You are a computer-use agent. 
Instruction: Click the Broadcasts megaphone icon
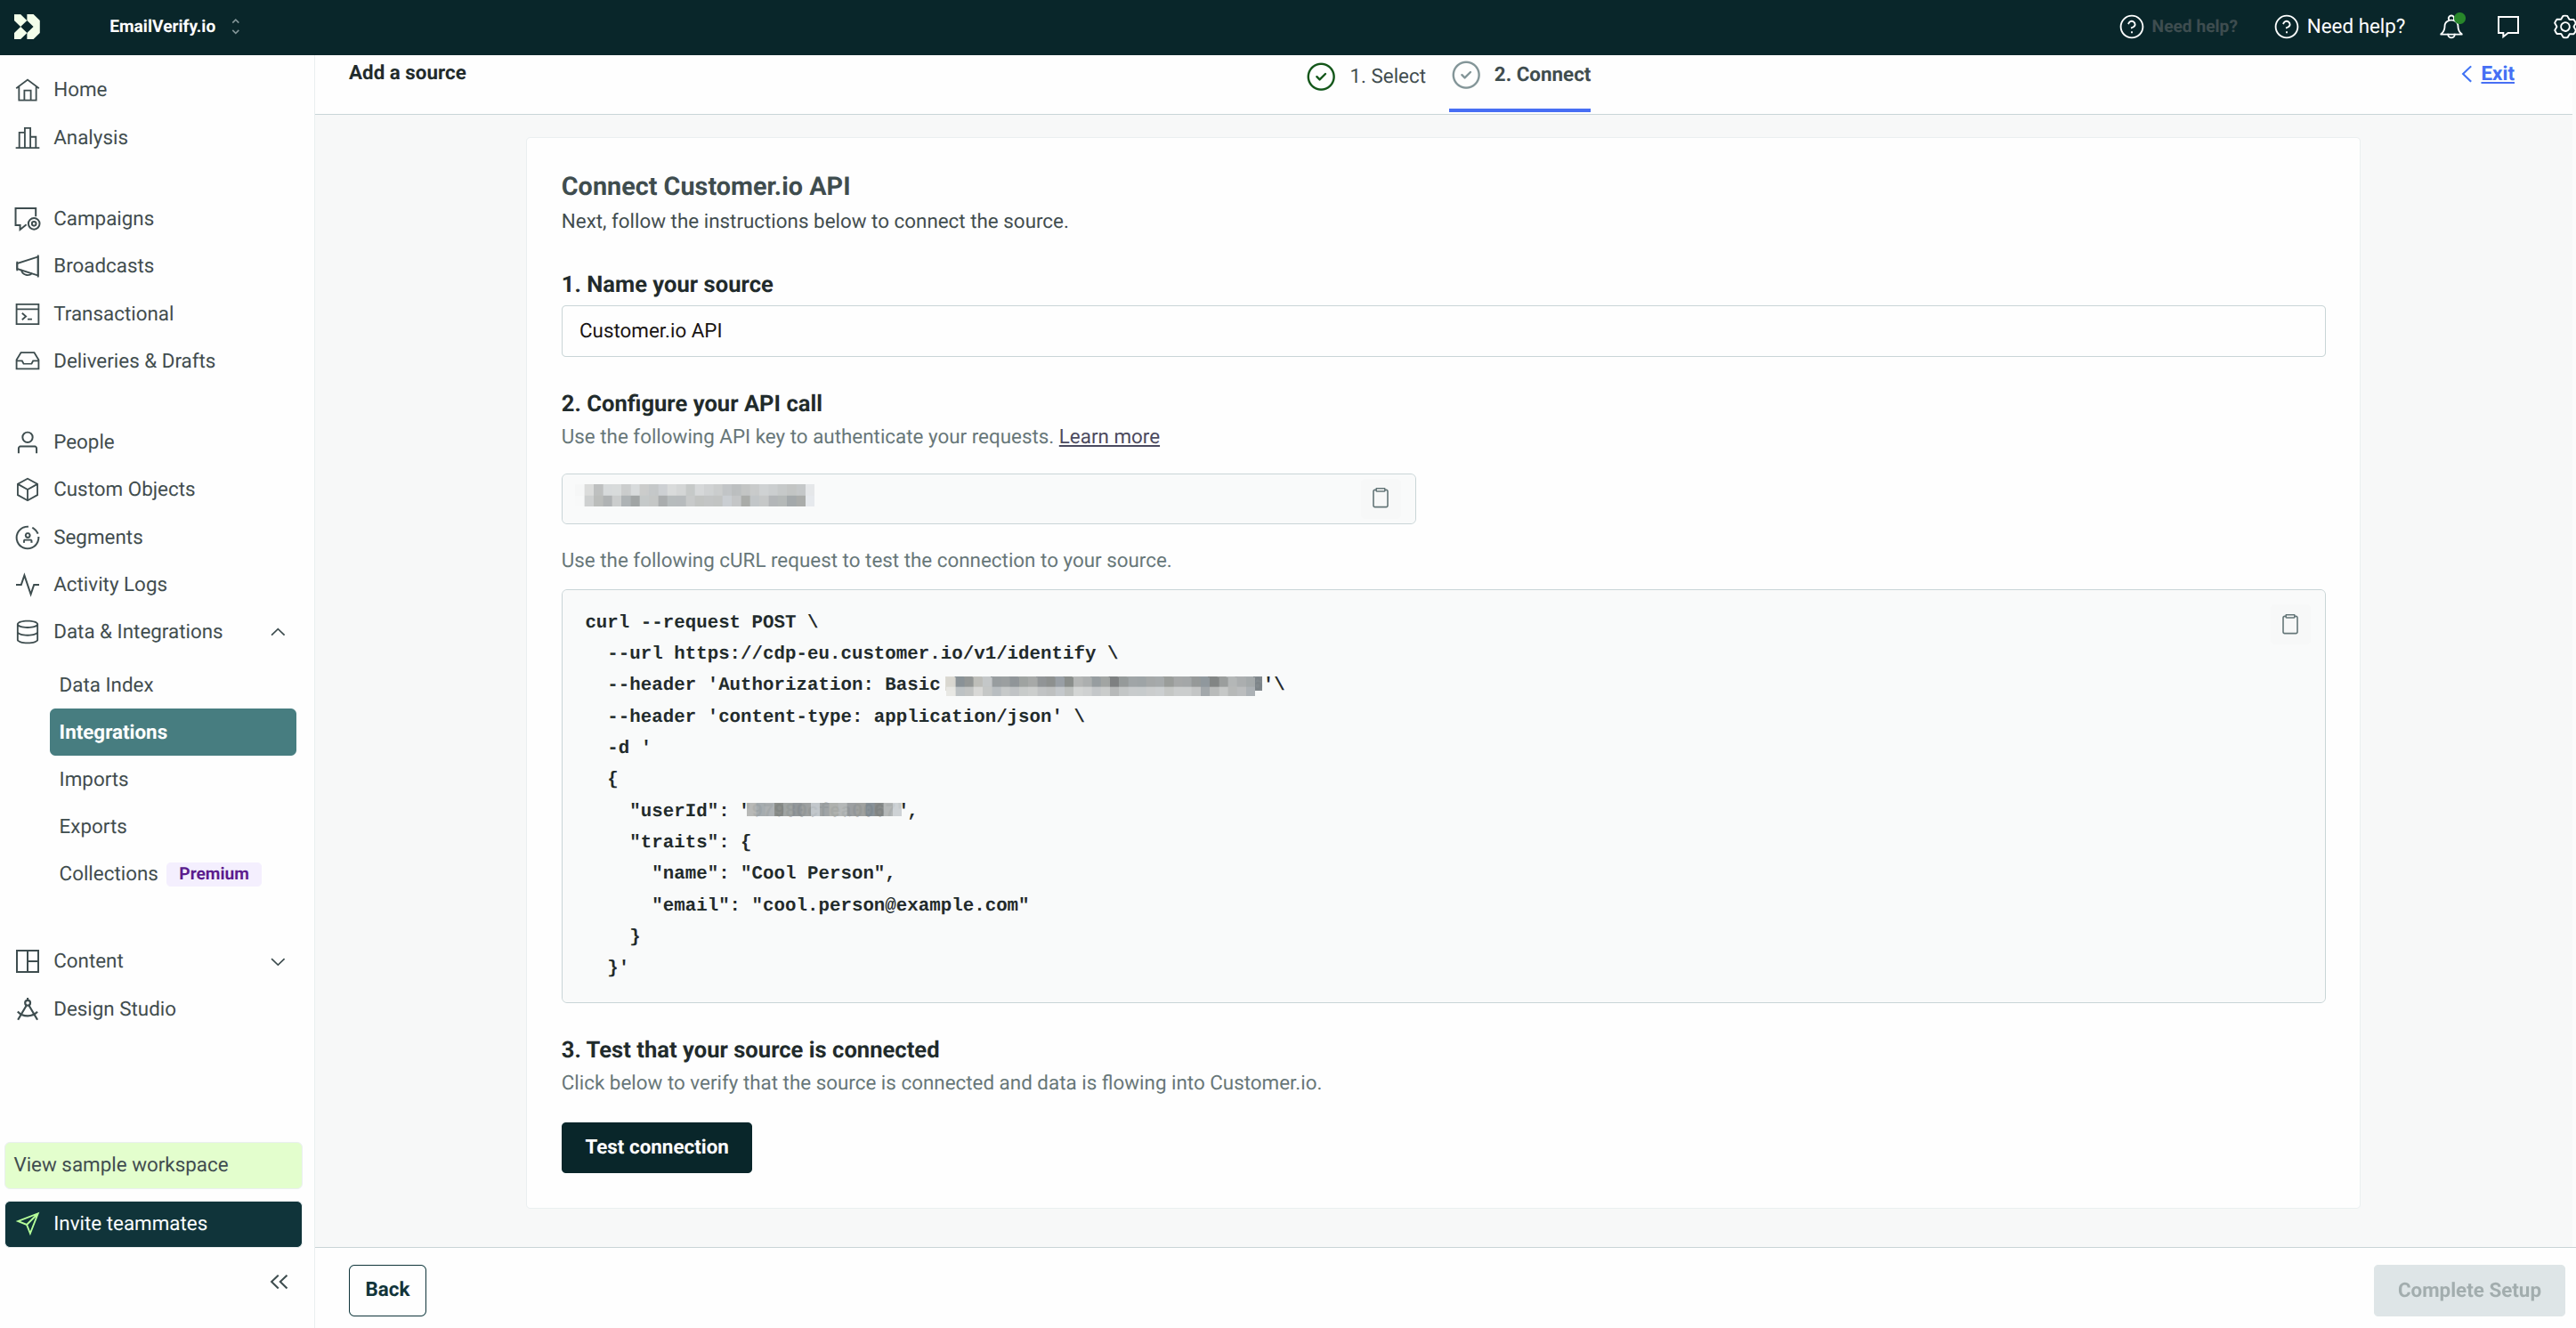[x=28, y=266]
